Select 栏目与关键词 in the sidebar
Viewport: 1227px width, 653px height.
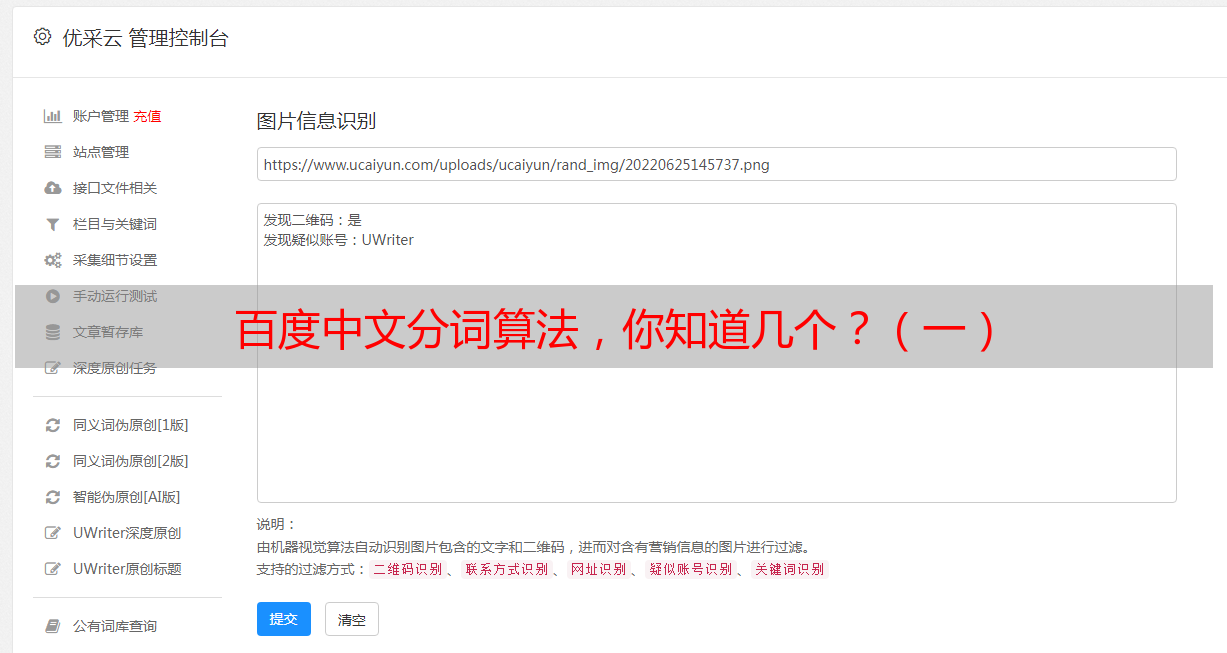pos(115,224)
